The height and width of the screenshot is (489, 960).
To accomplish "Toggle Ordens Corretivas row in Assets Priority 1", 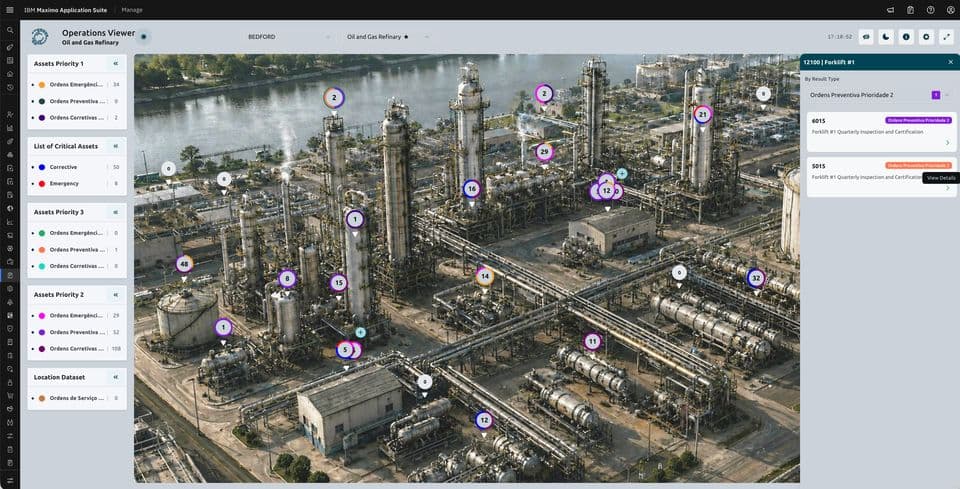I will point(77,118).
